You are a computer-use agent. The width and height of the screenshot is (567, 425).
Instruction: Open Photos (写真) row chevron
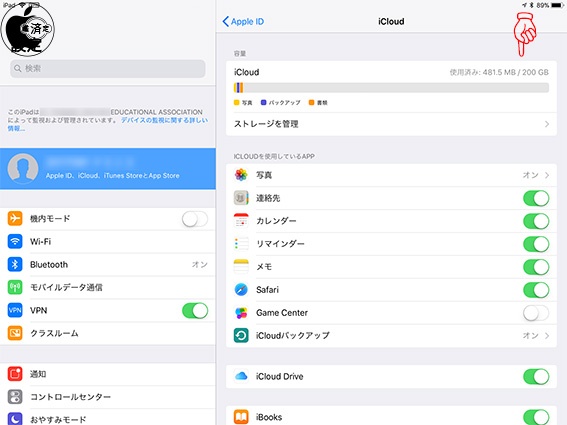(x=547, y=175)
